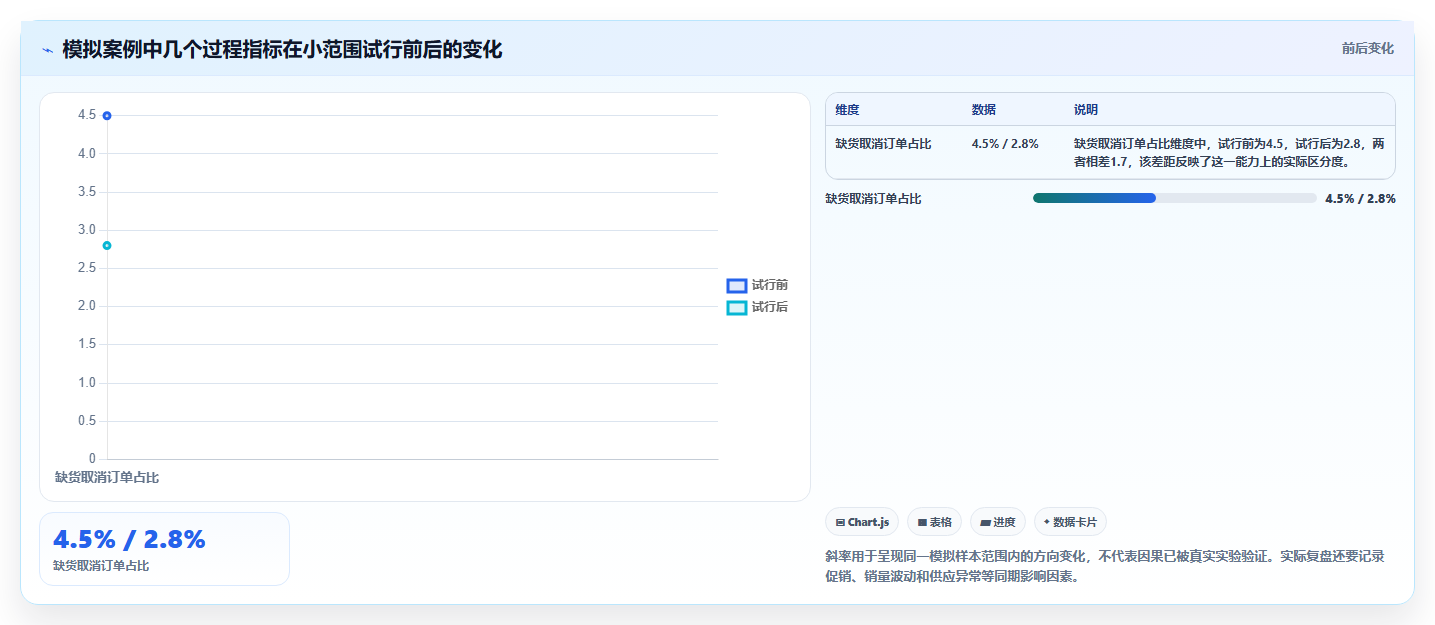The width and height of the screenshot is (1435, 625).
Task: Click the 试行前 blue legend swatch
Action: click(x=737, y=286)
